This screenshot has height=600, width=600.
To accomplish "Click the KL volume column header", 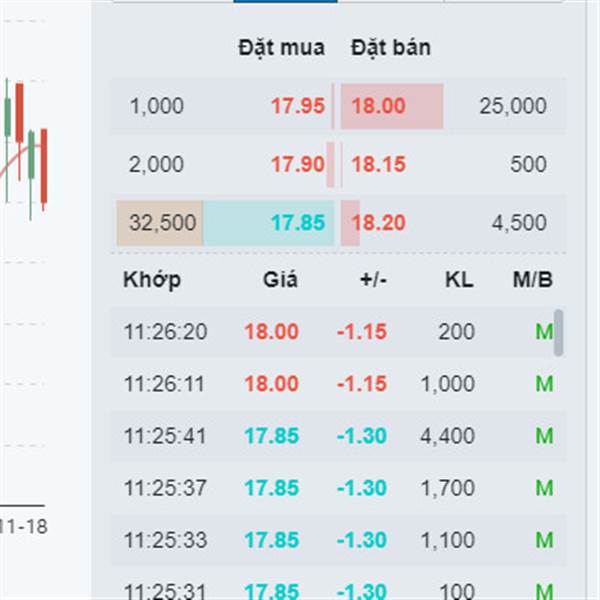I will pos(458,280).
